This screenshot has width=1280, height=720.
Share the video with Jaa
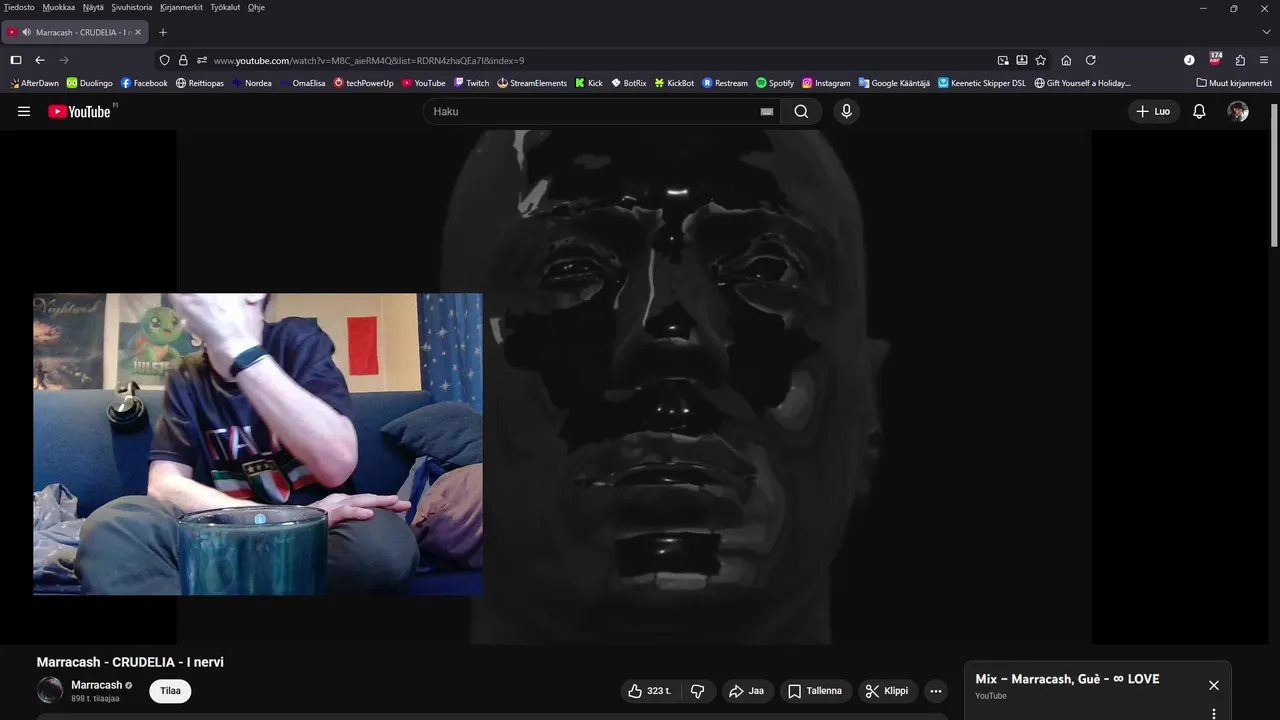[747, 691]
